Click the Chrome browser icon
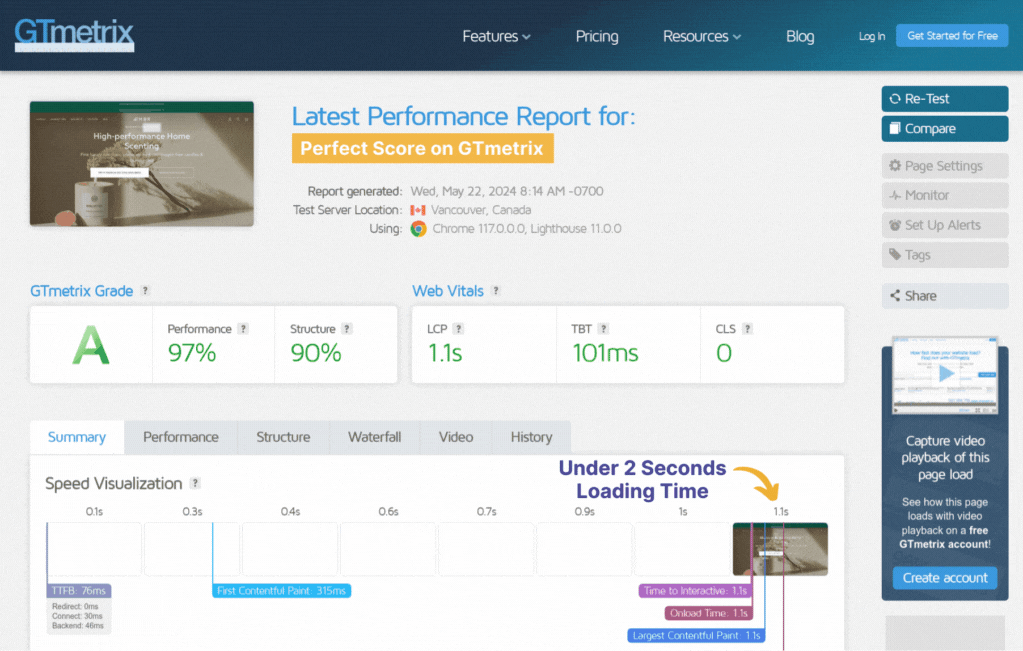This screenshot has width=1023, height=651. tap(418, 229)
